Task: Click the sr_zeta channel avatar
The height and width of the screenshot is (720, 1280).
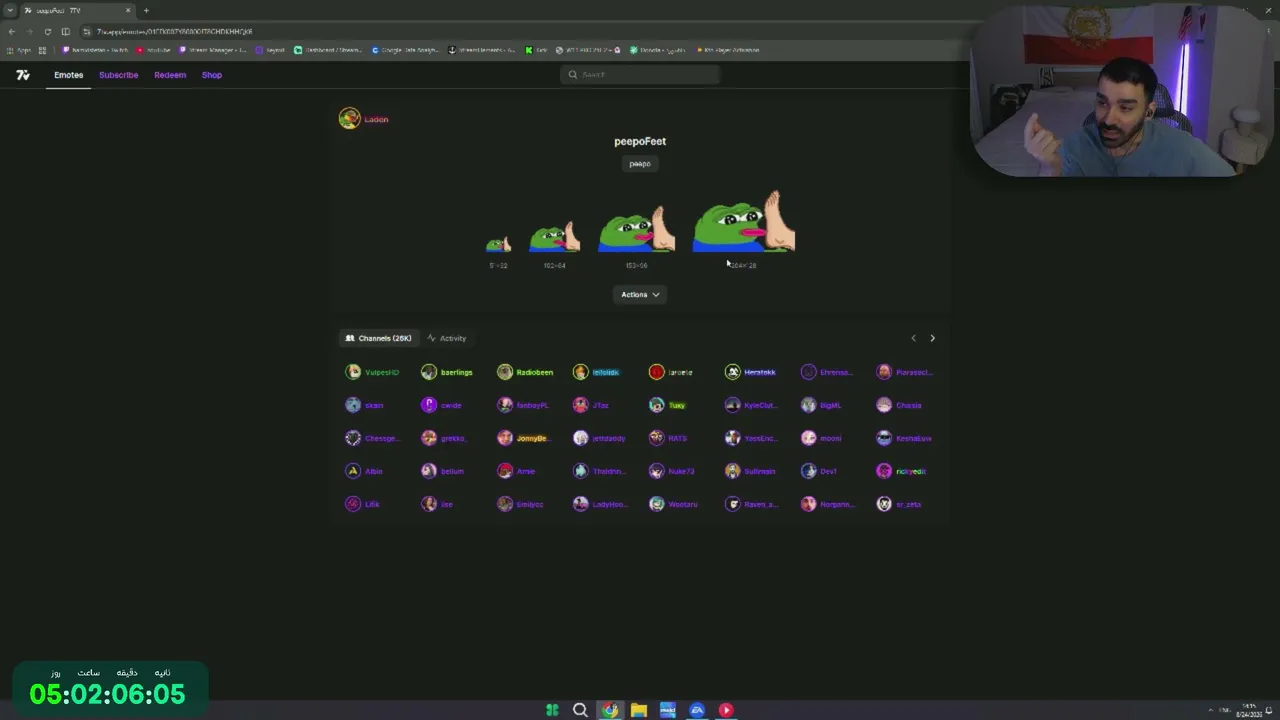Action: (884, 504)
